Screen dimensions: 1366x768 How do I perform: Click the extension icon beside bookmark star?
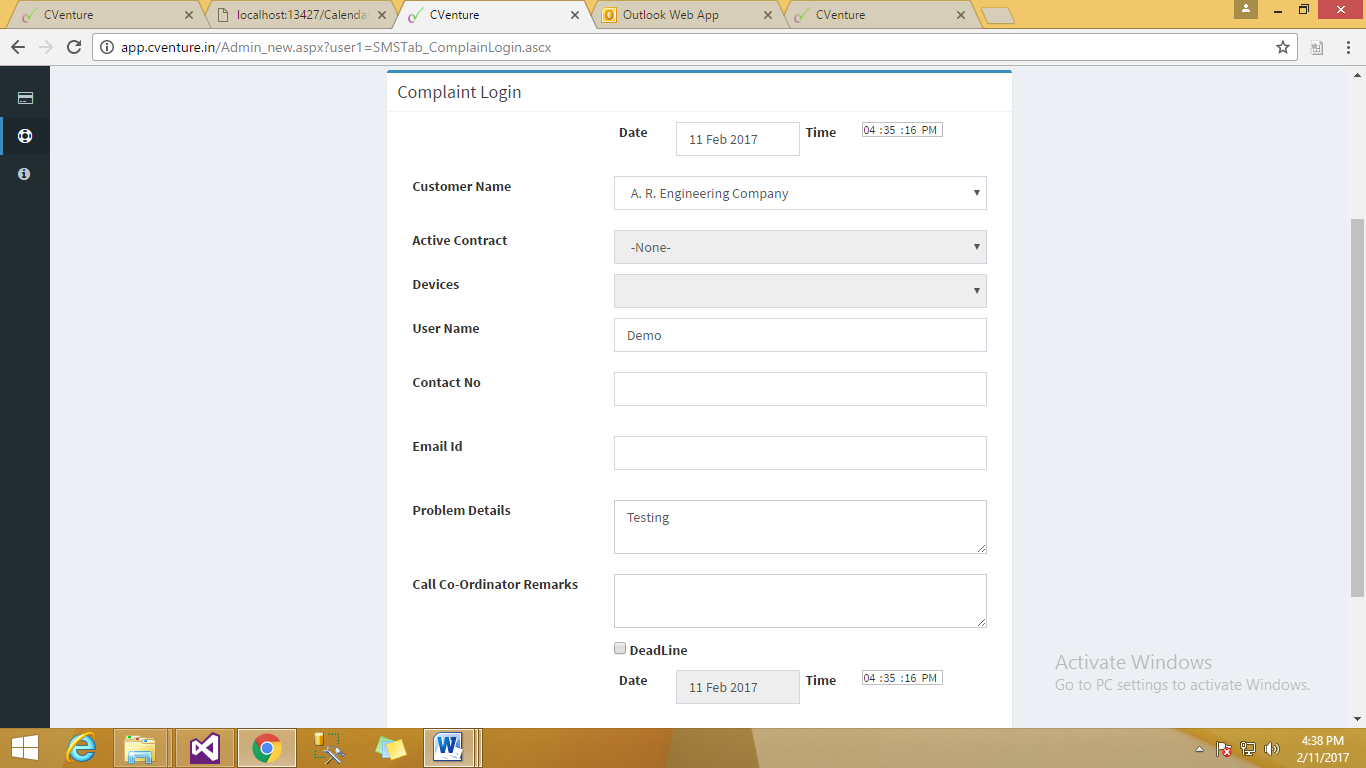click(1317, 47)
